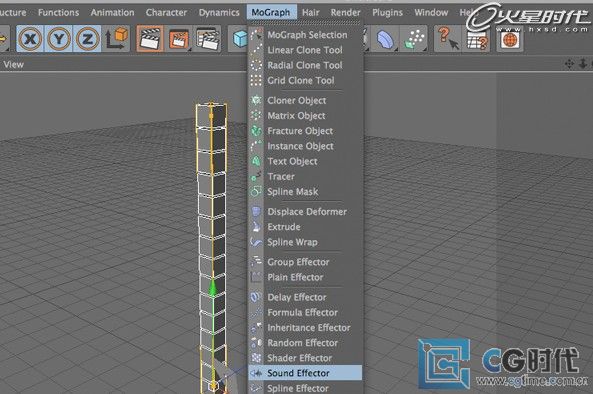Select Spline Mask entry
The image size is (593, 394).
click(x=305, y=191)
